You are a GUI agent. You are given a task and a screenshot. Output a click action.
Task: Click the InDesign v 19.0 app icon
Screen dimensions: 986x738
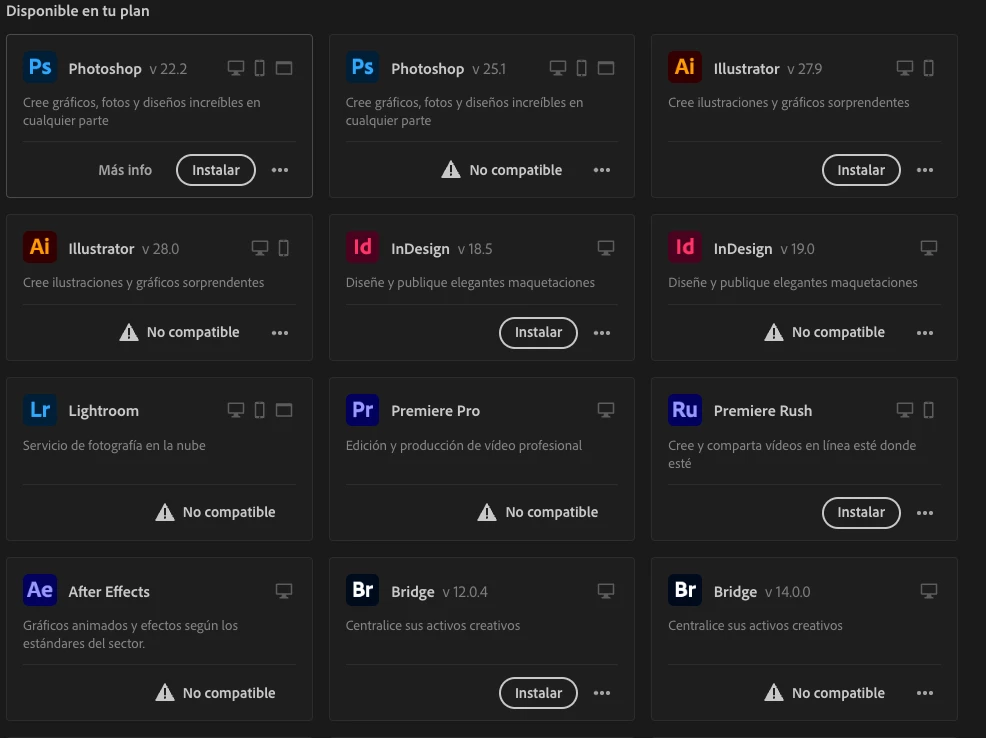tap(685, 246)
